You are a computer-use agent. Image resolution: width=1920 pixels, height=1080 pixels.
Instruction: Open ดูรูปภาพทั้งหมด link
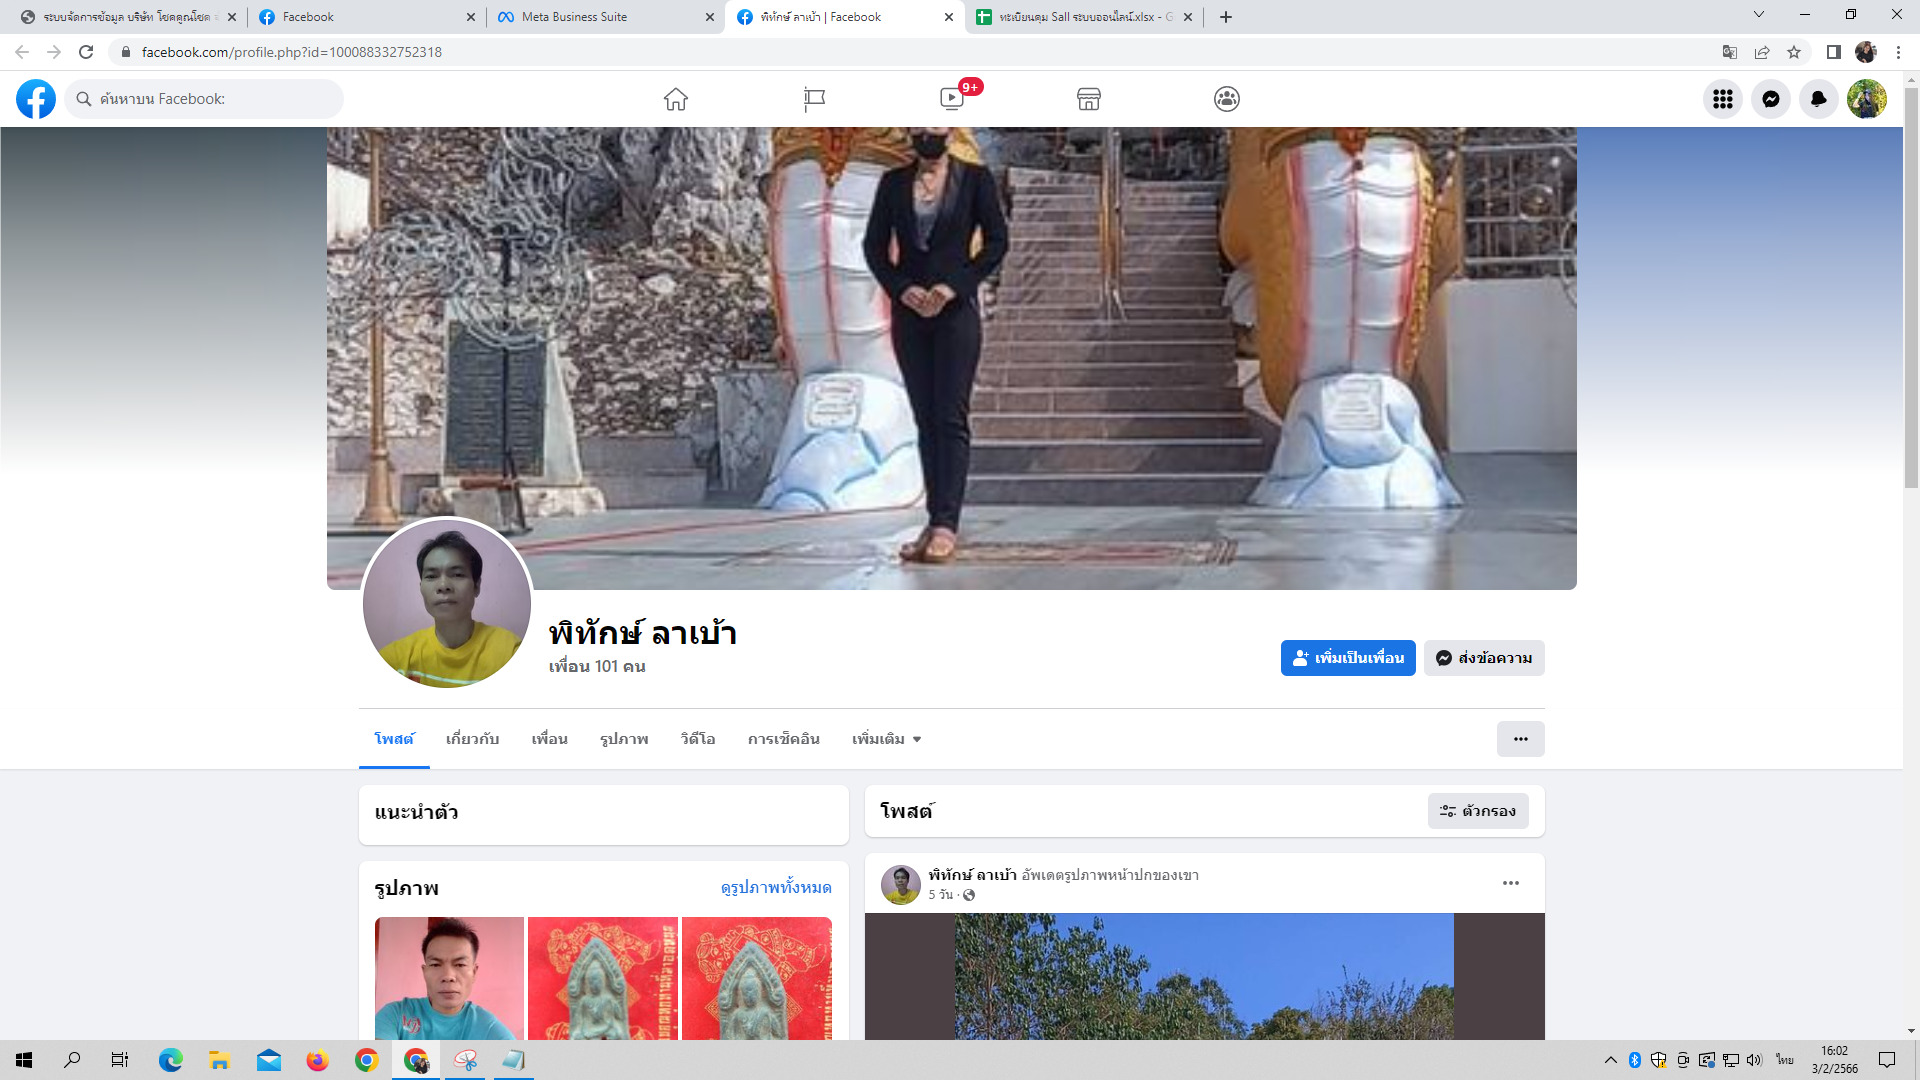[x=776, y=888]
